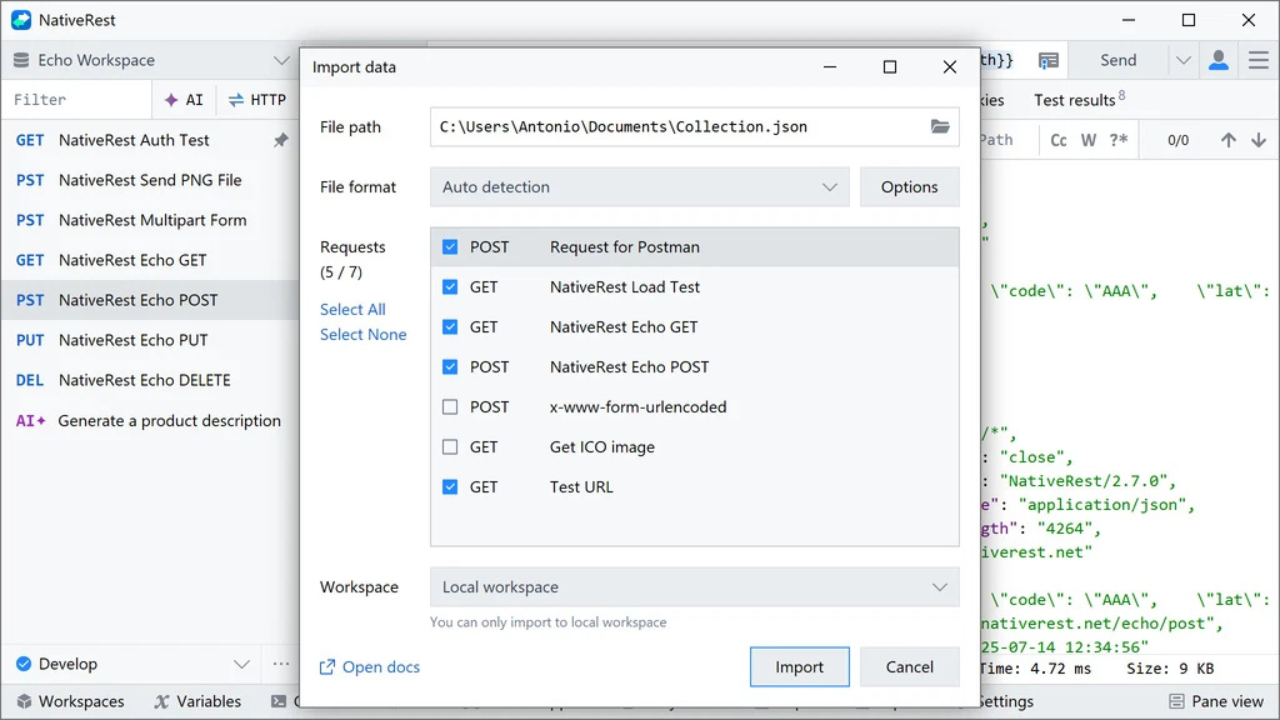Click the previous match up arrow
Viewport: 1280px width, 720px height.
coord(1228,140)
